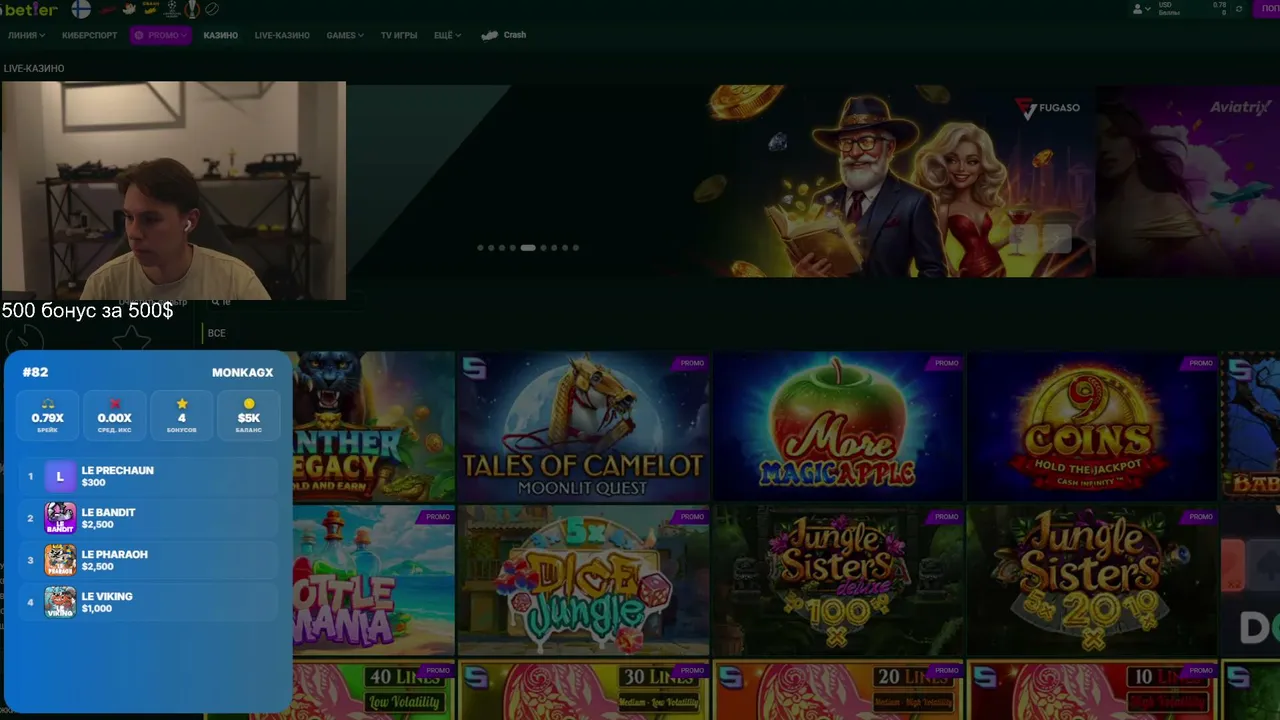Click PROMO badge on More Magic Apple
The image size is (1280, 720).
947,363
